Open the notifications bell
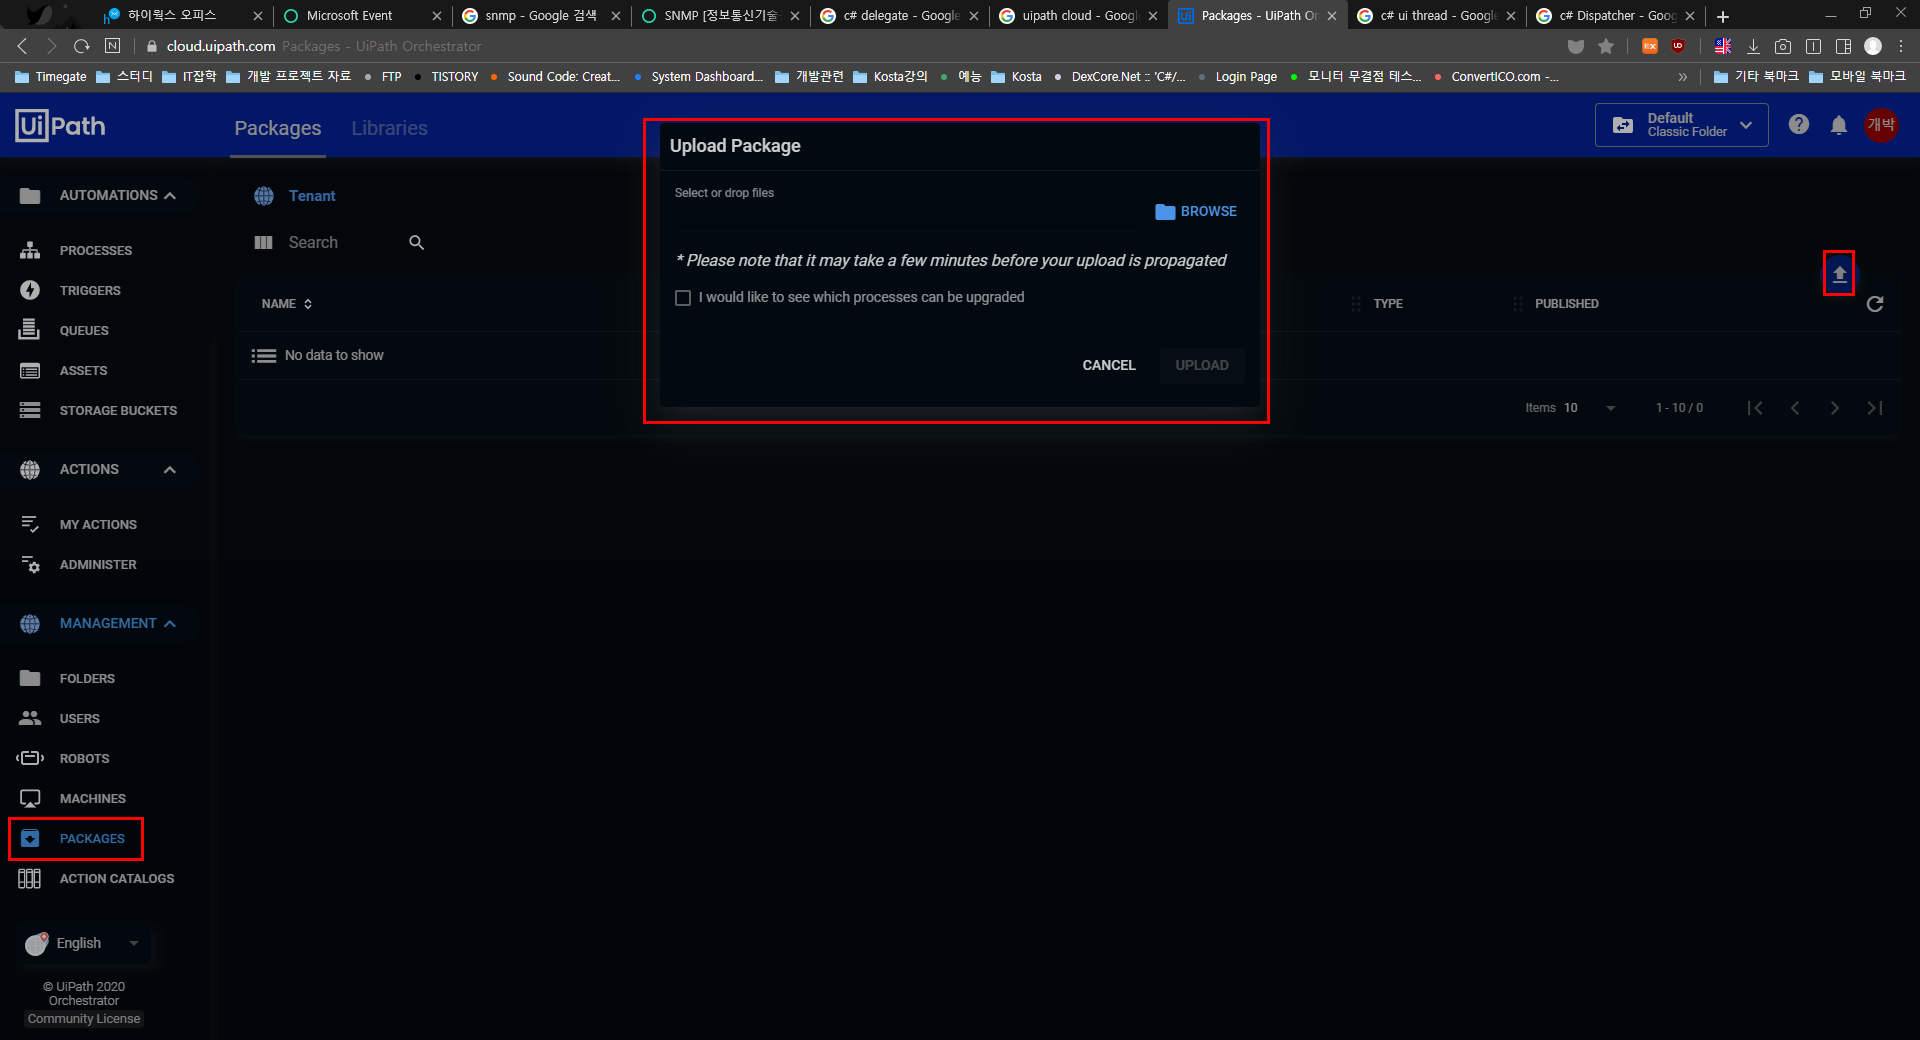The width and height of the screenshot is (1920, 1040). tap(1839, 125)
